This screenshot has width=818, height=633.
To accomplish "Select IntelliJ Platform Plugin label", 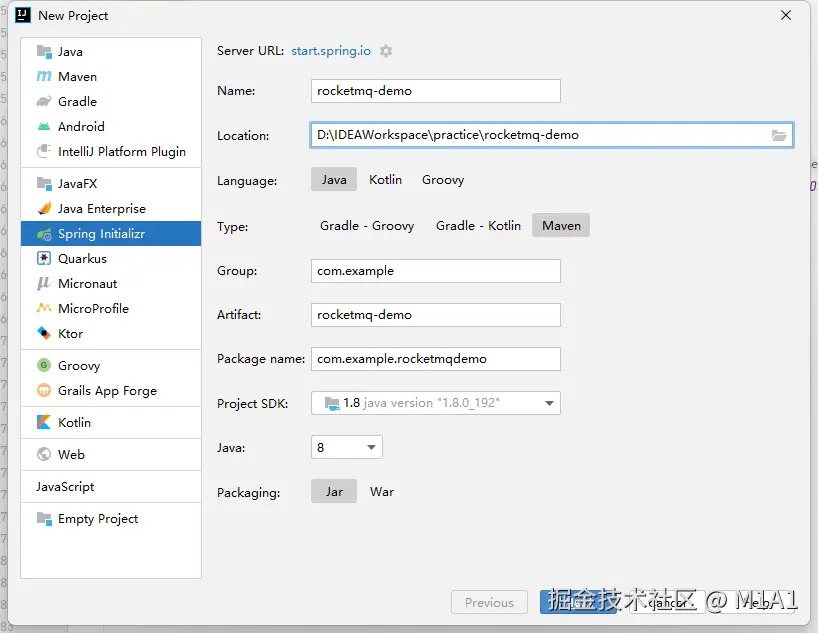I will (122, 151).
